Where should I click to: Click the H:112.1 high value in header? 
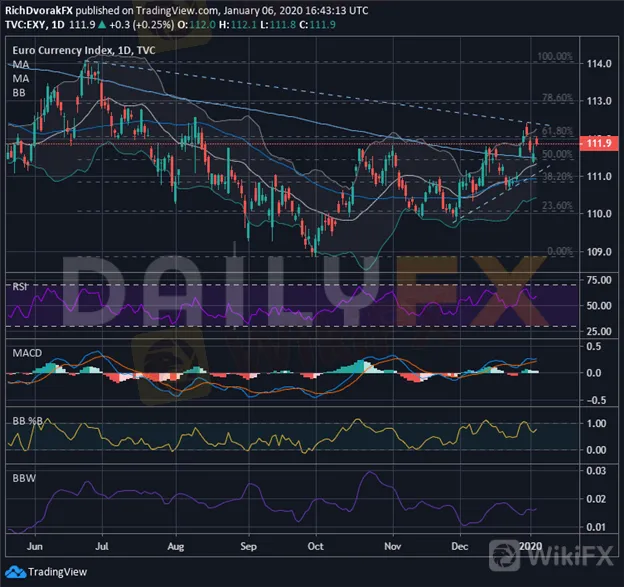click(x=238, y=25)
